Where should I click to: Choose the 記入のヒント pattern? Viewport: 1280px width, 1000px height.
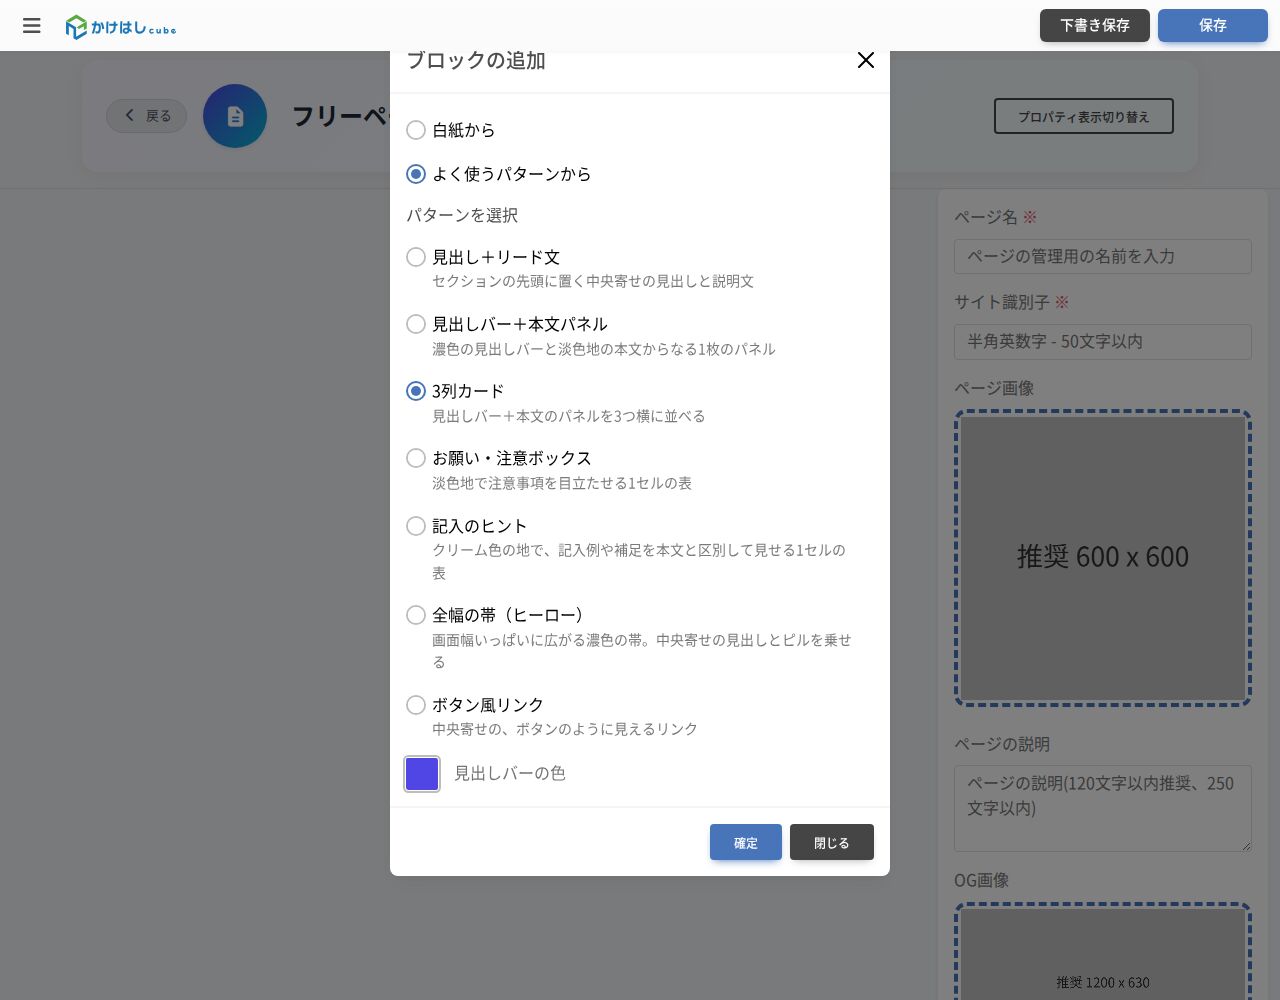click(416, 526)
